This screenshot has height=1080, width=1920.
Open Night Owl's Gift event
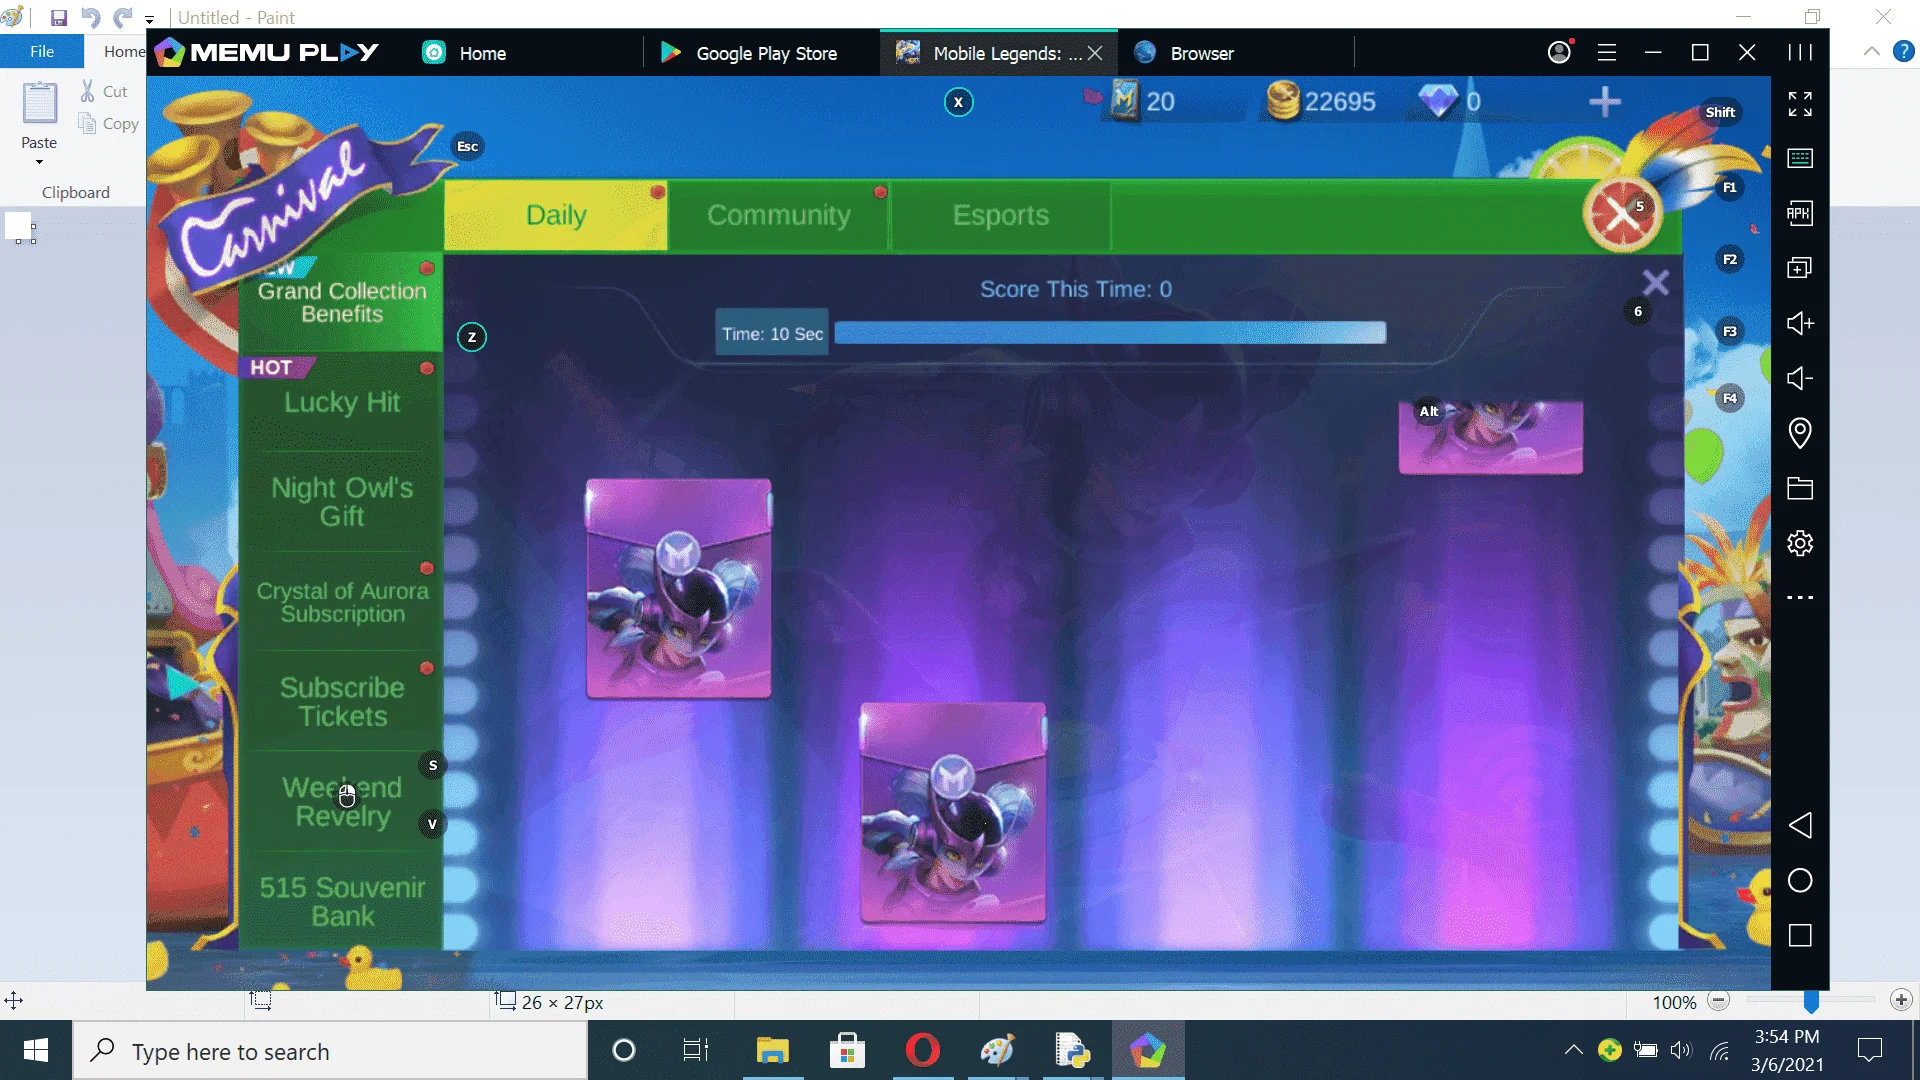342,501
